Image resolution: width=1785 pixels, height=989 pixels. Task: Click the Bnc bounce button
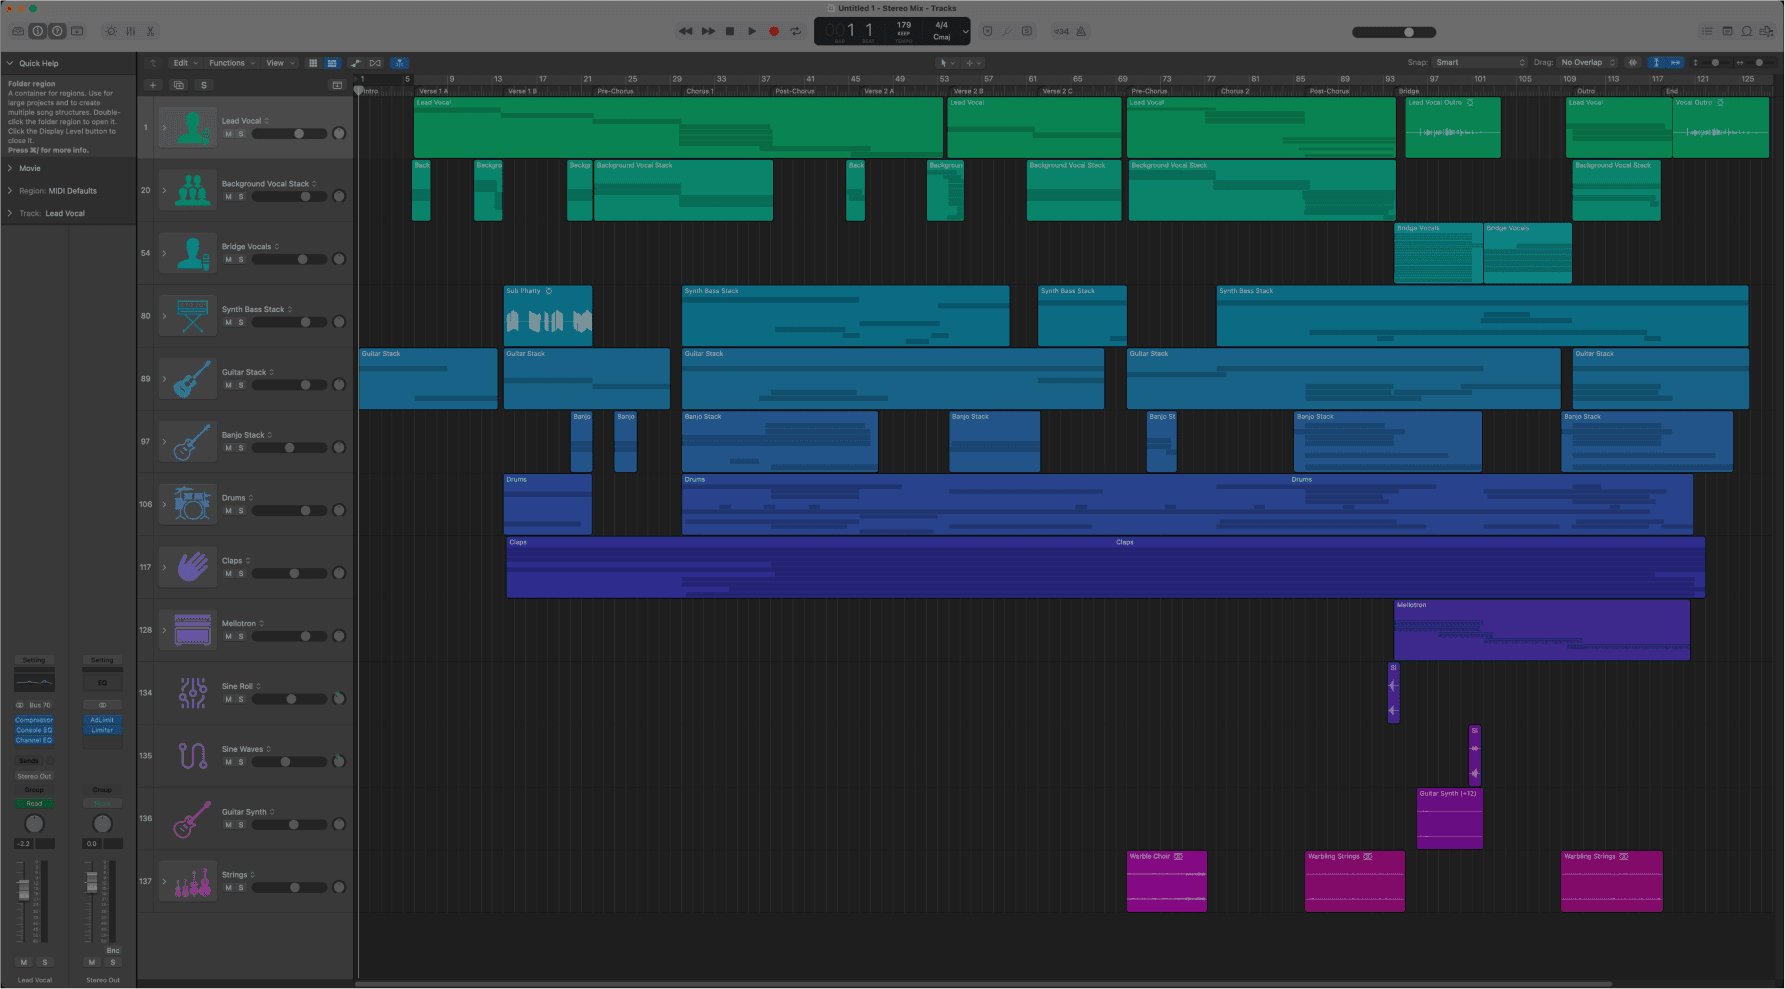113,951
